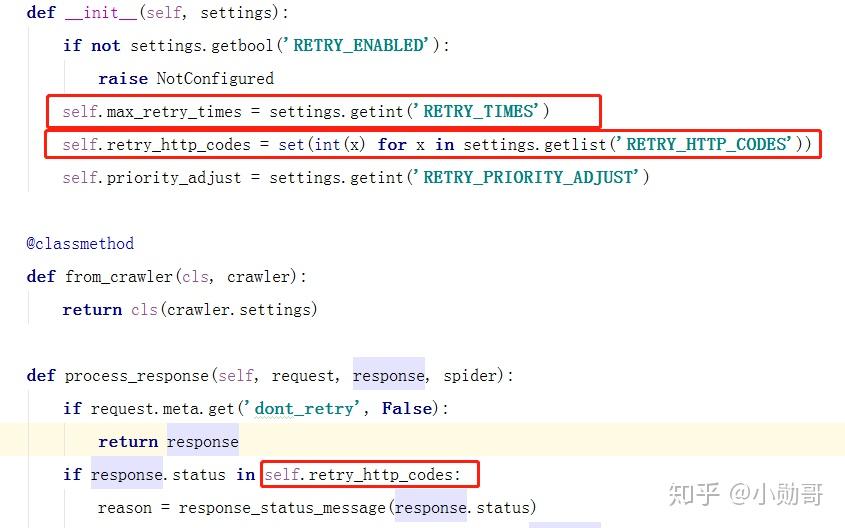The height and width of the screenshot is (528, 845).
Task: Click 'from_crawler' function name
Action: (x=119, y=276)
